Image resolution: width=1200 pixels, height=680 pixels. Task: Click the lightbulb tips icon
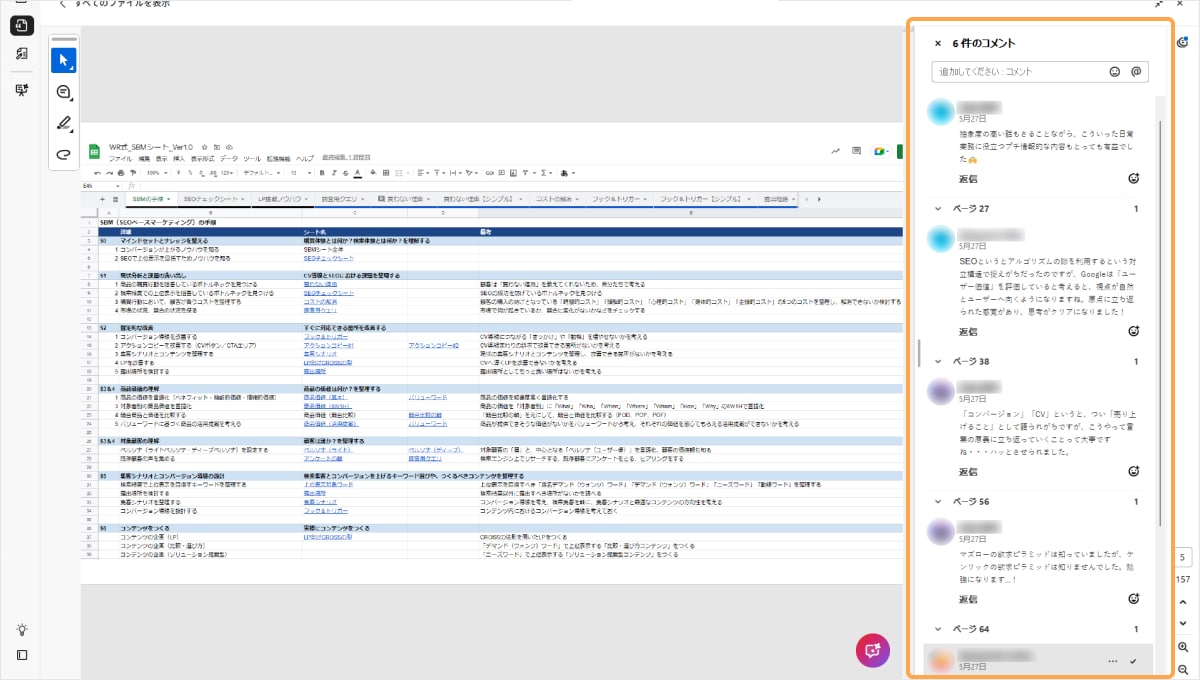click(x=21, y=630)
